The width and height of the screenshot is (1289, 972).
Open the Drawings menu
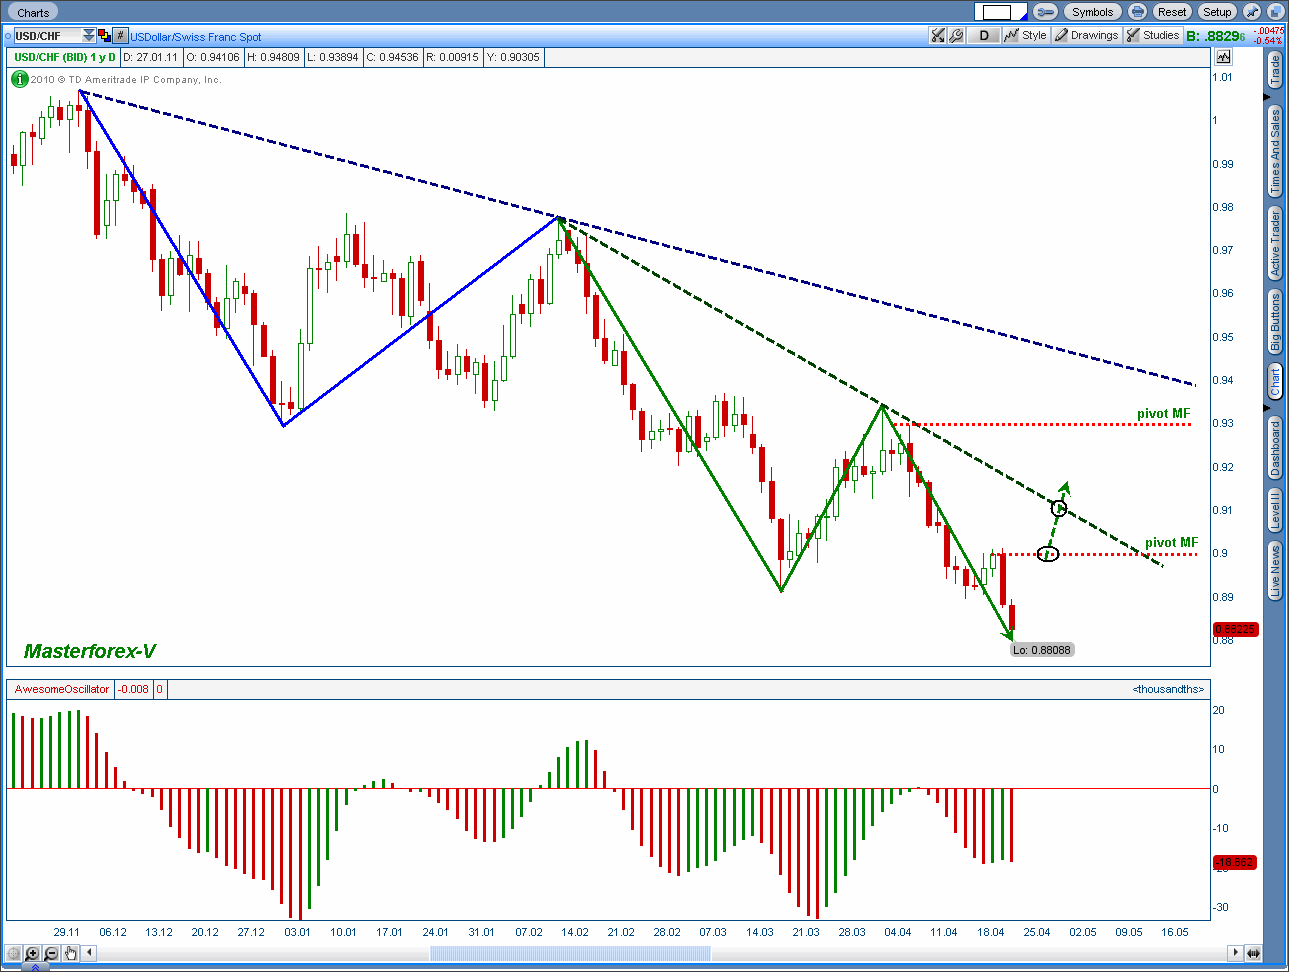(x=1086, y=35)
